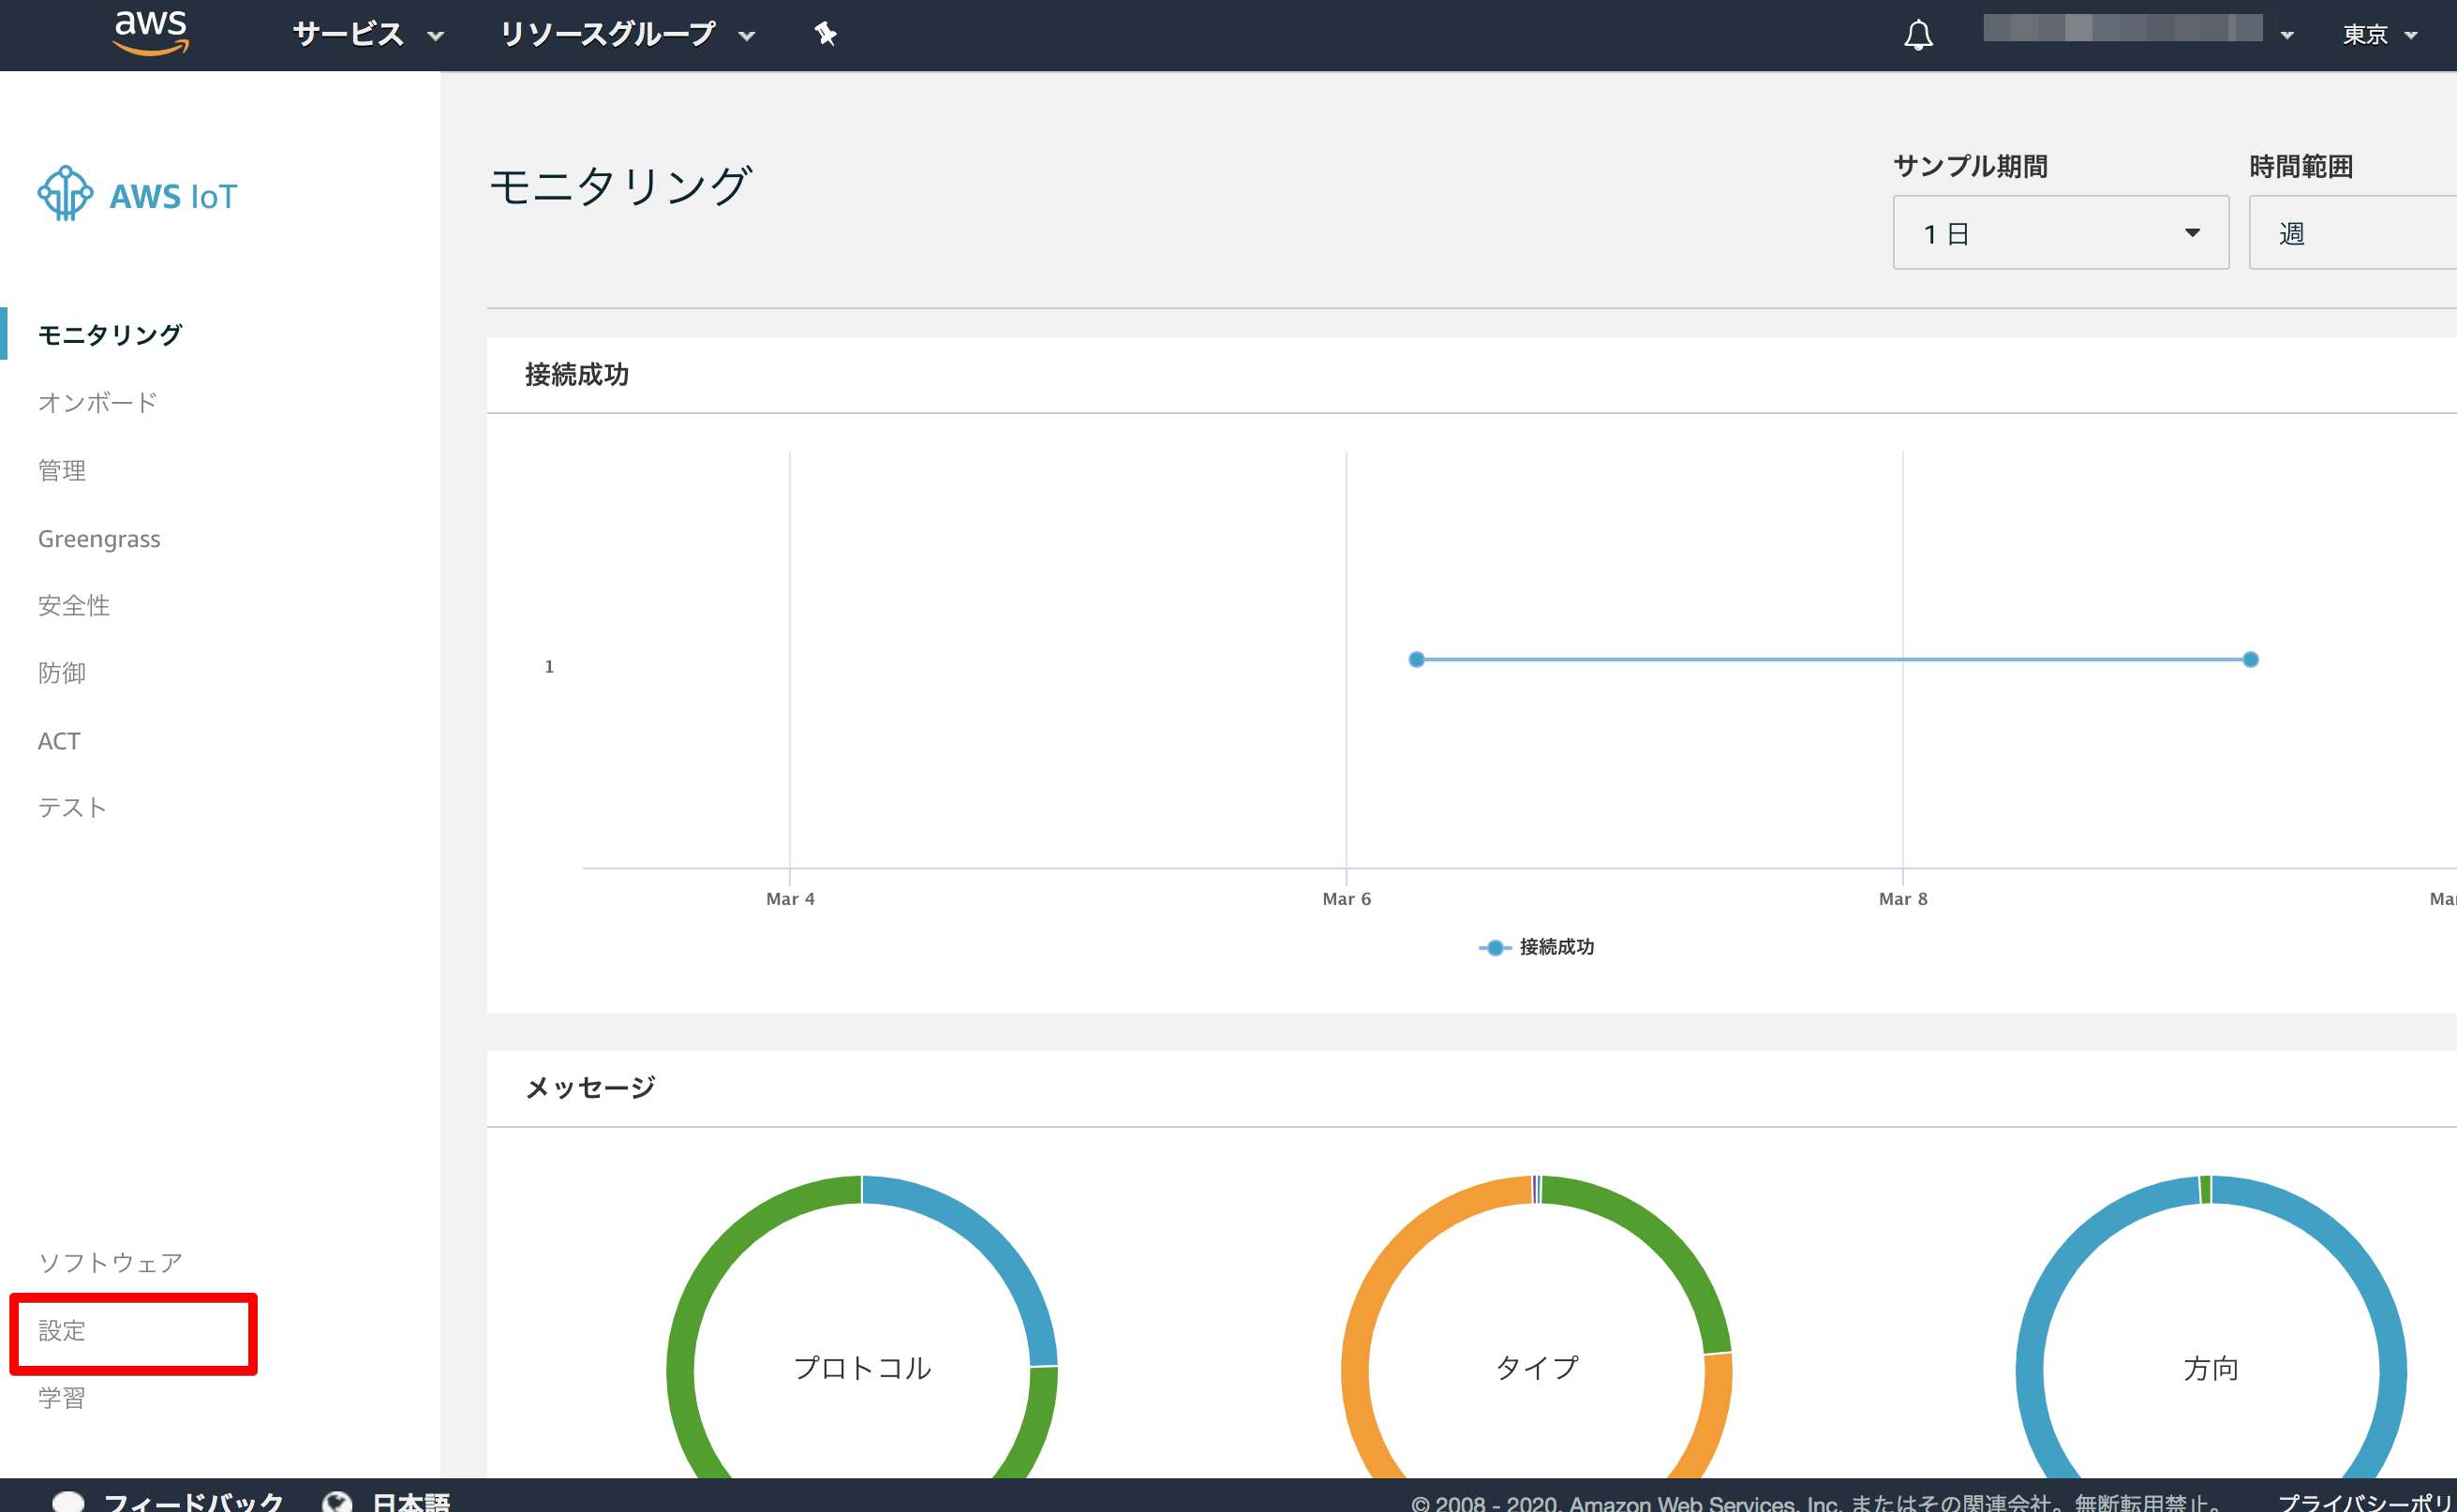Click the 日本語 language link
The height and width of the screenshot is (1512, 2457).
coord(411,1501)
